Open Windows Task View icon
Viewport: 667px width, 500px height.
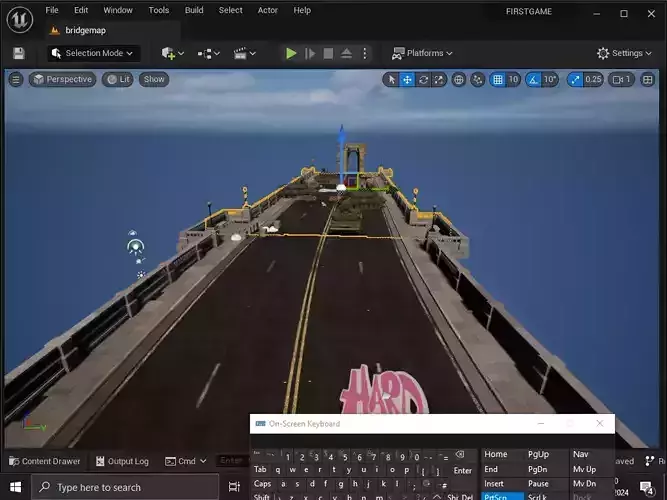[x=234, y=487]
